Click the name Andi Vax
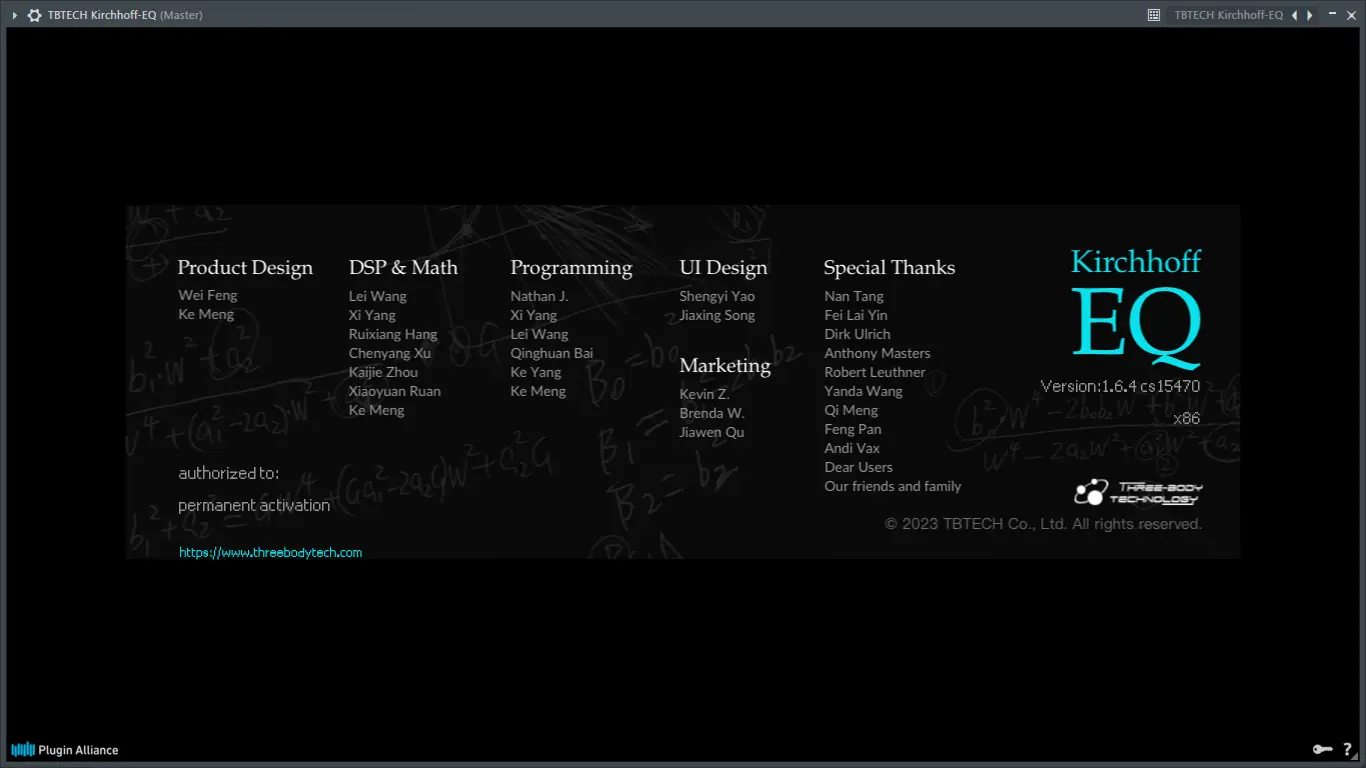This screenshot has height=768, width=1366. [852, 448]
